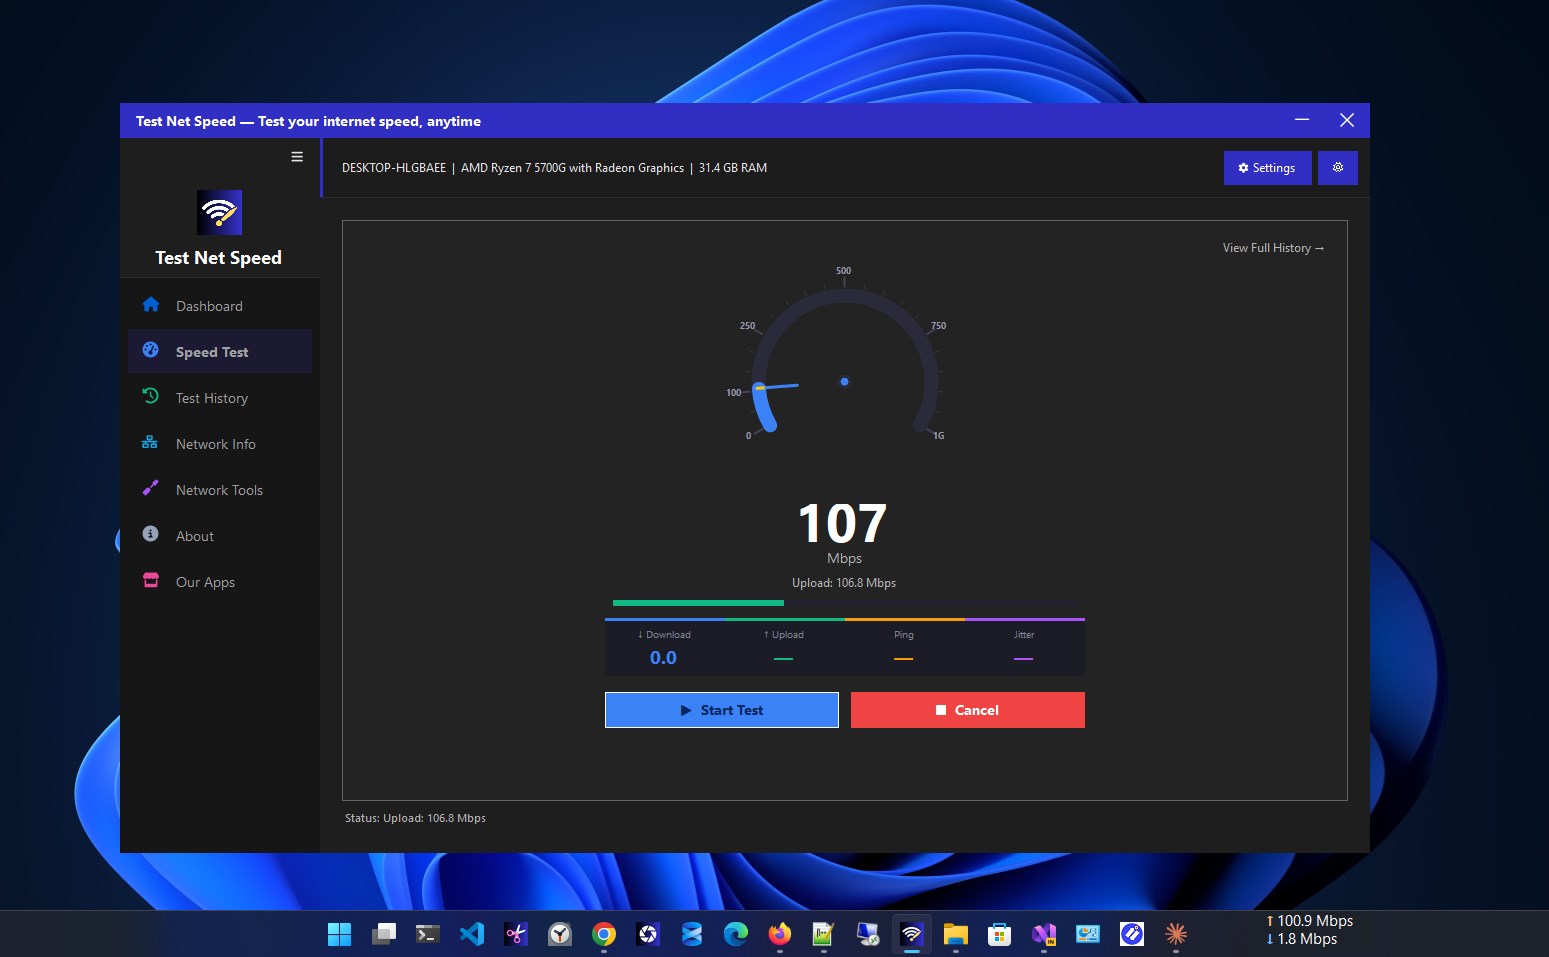Click the Ping result label

coord(904,635)
